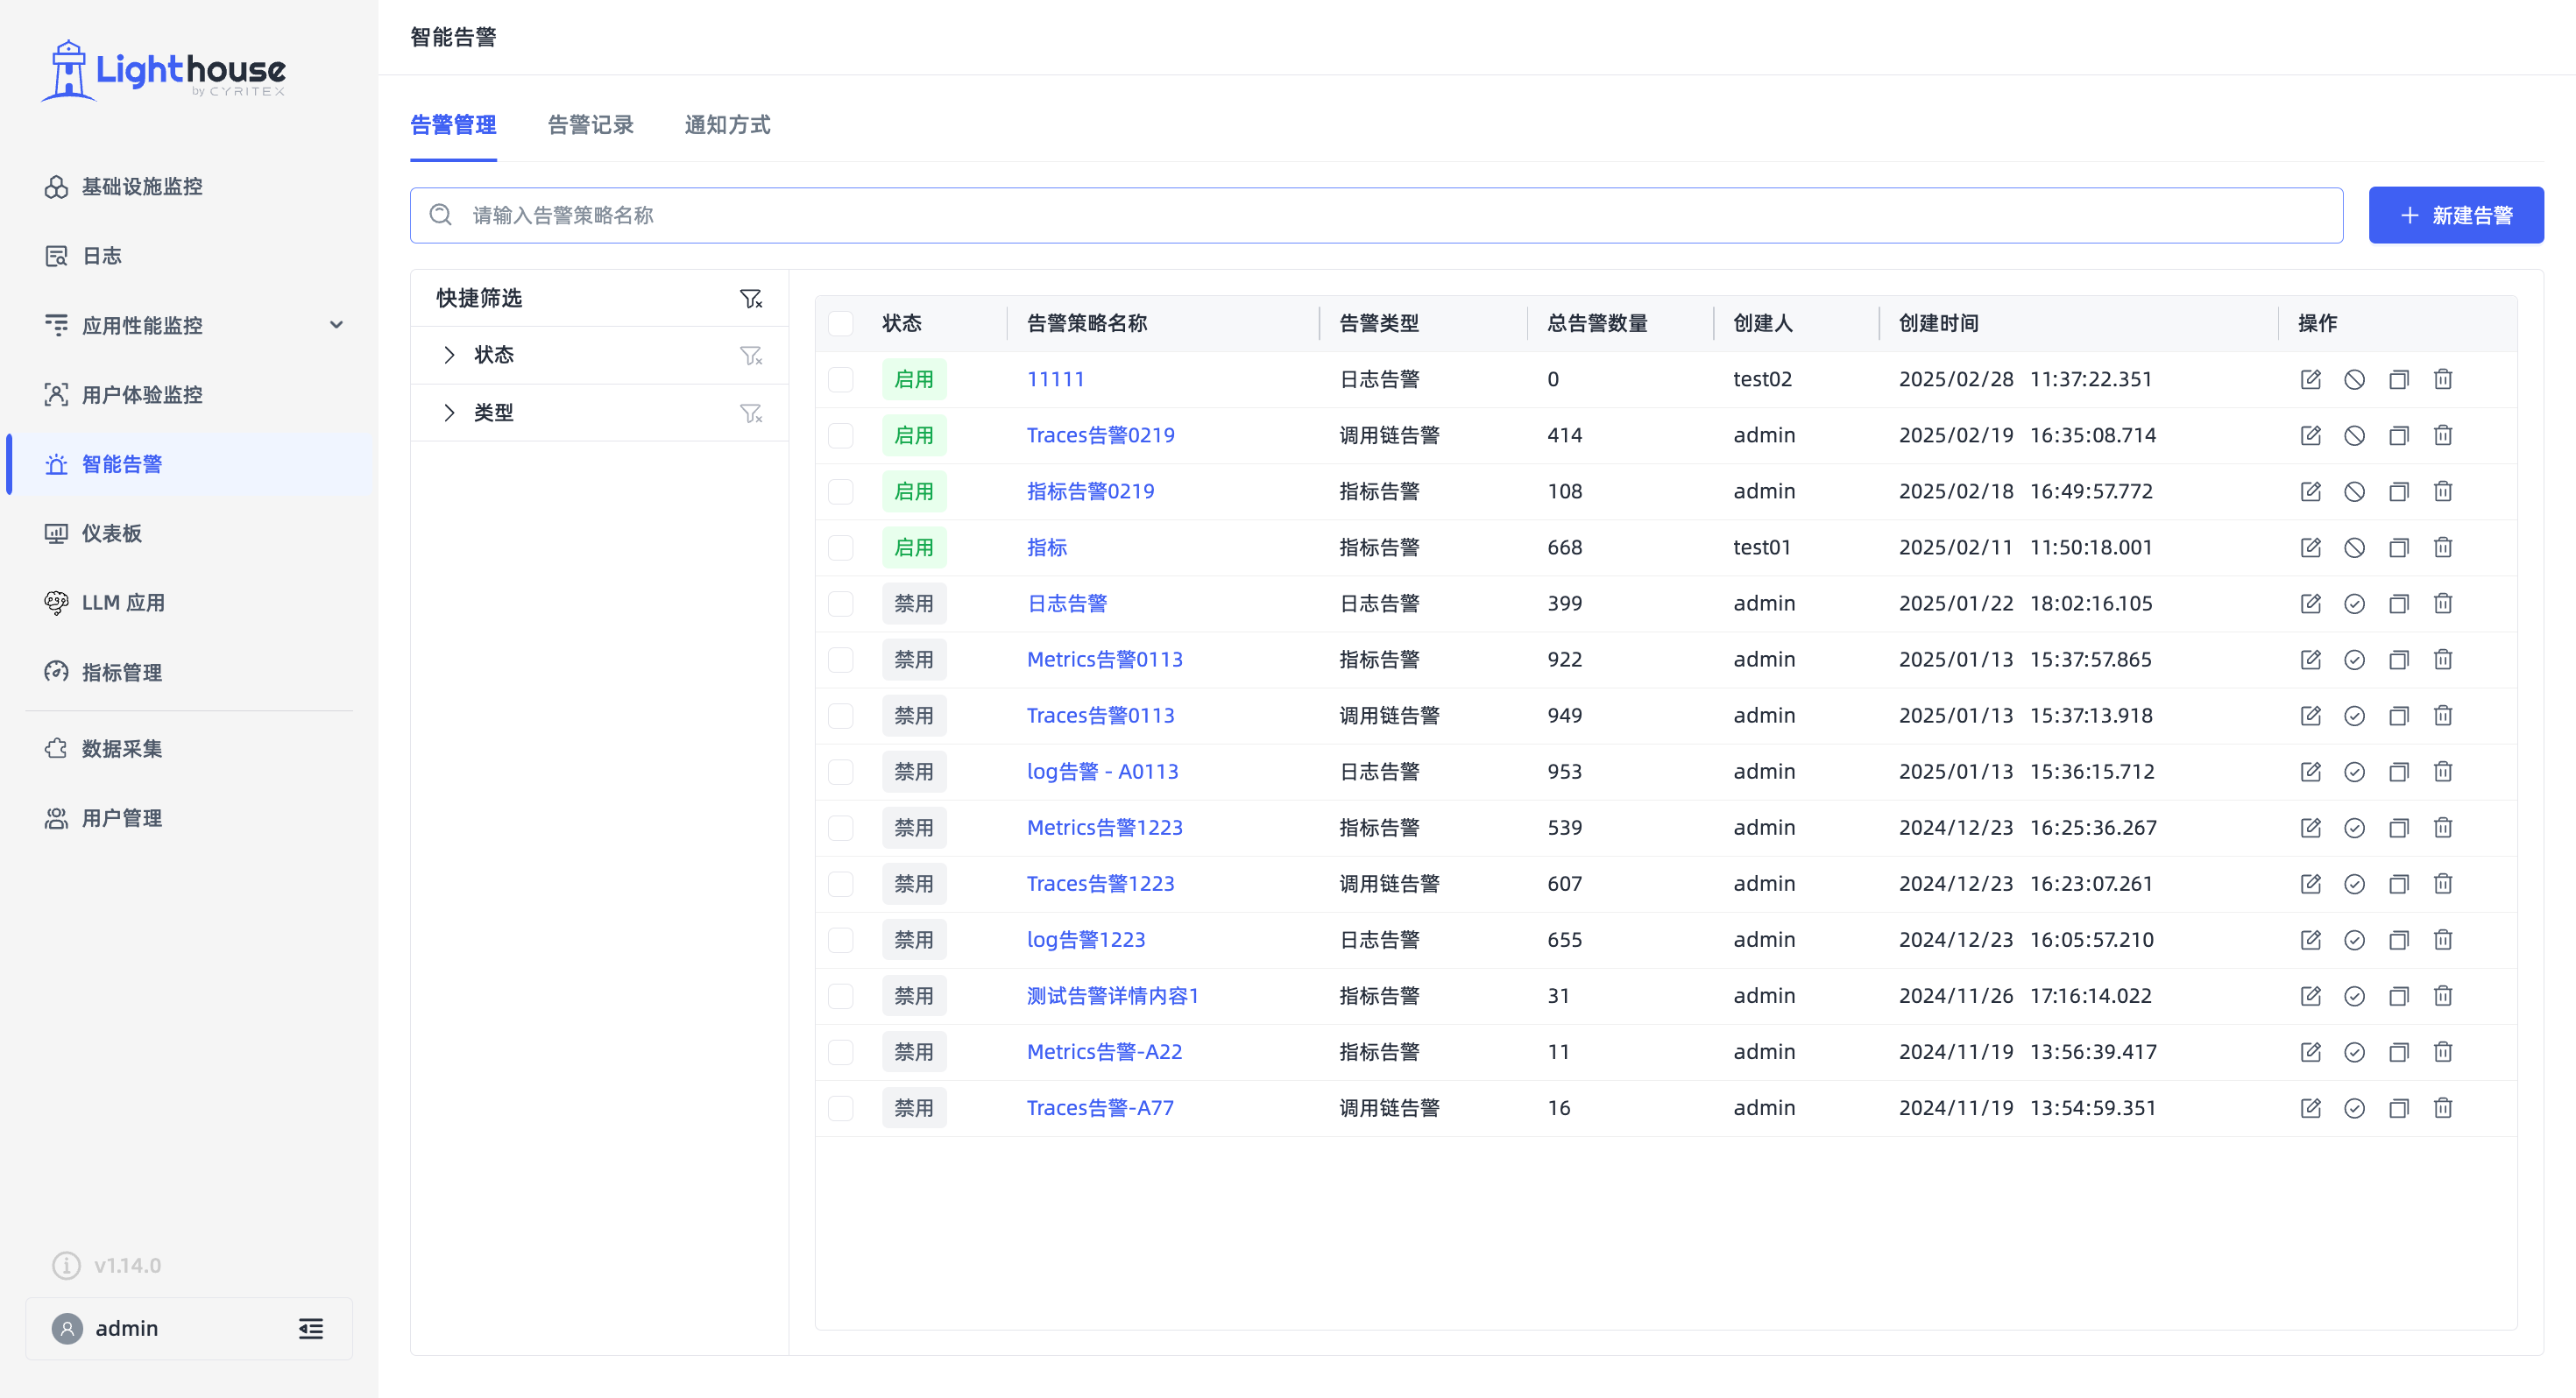This screenshot has width=2576, height=1398.
Task: Copy the Traces告警0113 alert
Action: pyautogui.click(x=2398, y=715)
